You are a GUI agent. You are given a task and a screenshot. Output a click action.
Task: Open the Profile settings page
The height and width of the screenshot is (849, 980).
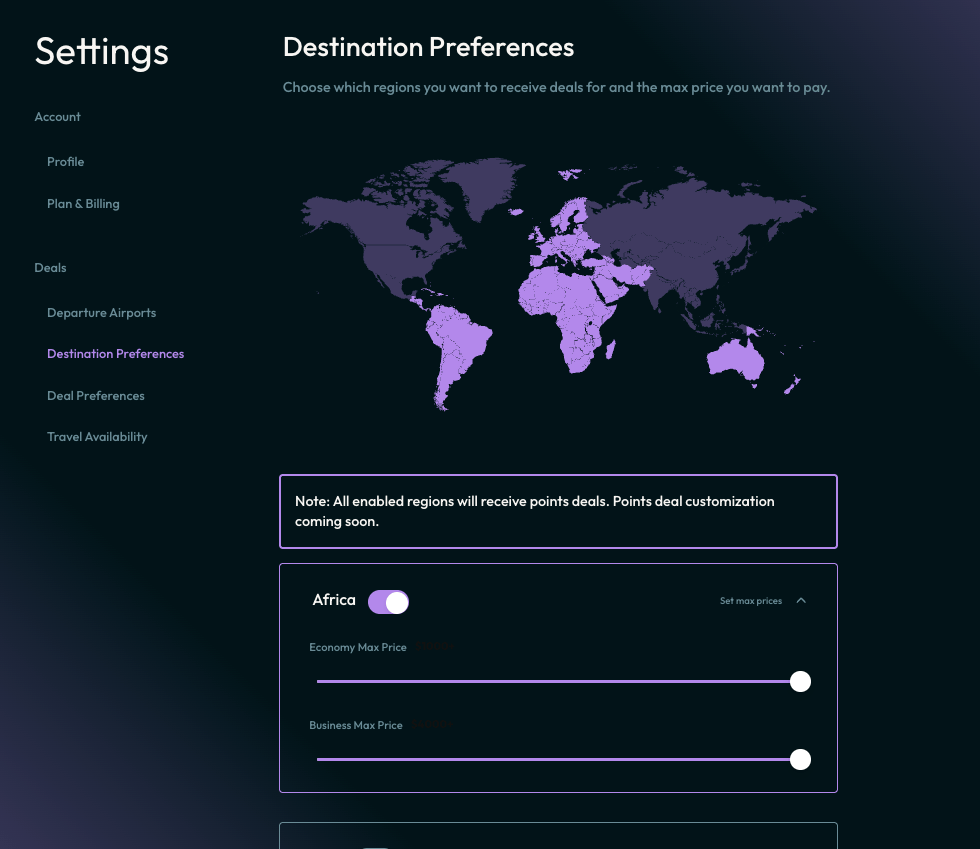pyautogui.click(x=66, y=161)
